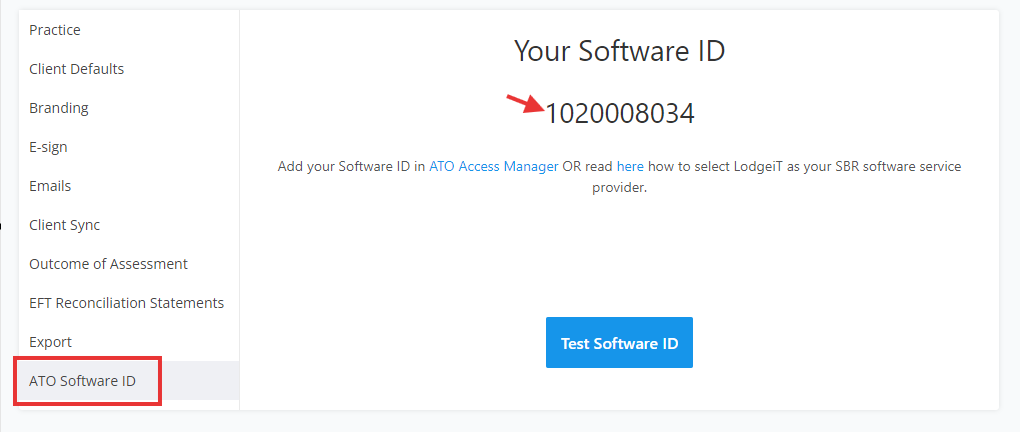1020x432 pixels.
Task: Click the 'Your Software ID' heading
Action: pyautogui.click(x=619, y=51)
